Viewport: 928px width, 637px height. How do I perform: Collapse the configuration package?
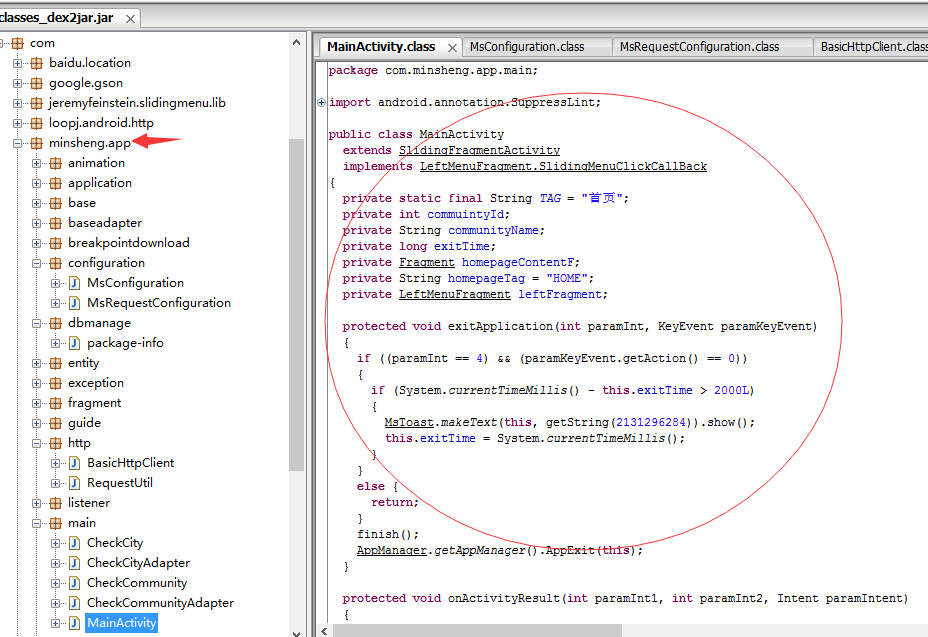coord(36,263)
